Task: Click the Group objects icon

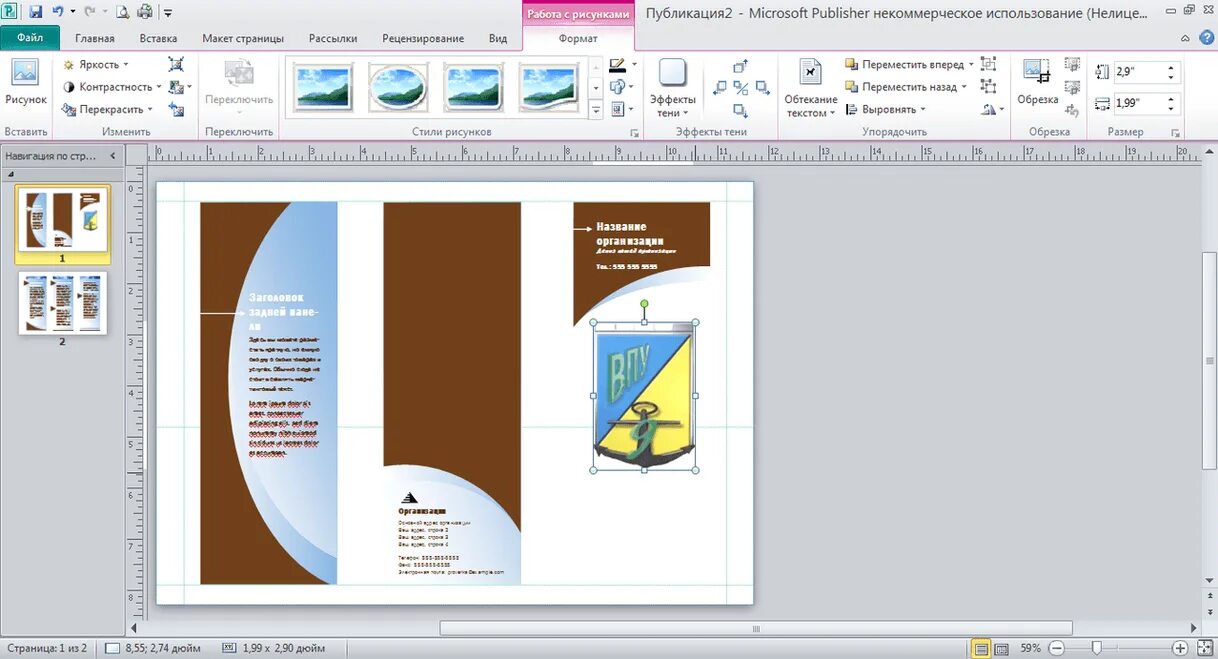Action: coord(989,64)
